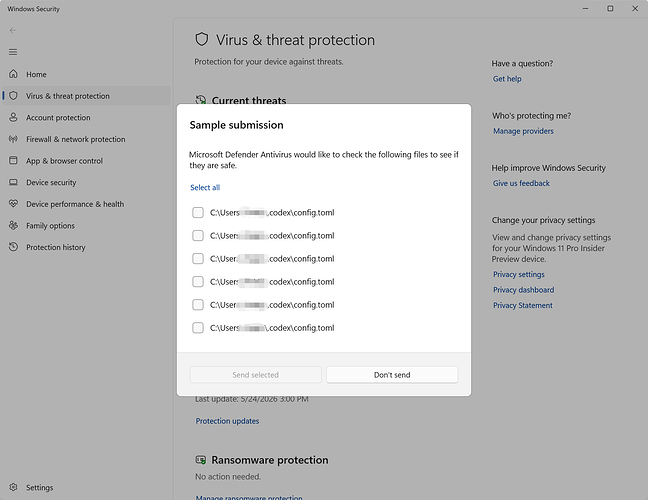Click the Select all link
Viewport: 648px width, 500px height.
click(205, 188)
